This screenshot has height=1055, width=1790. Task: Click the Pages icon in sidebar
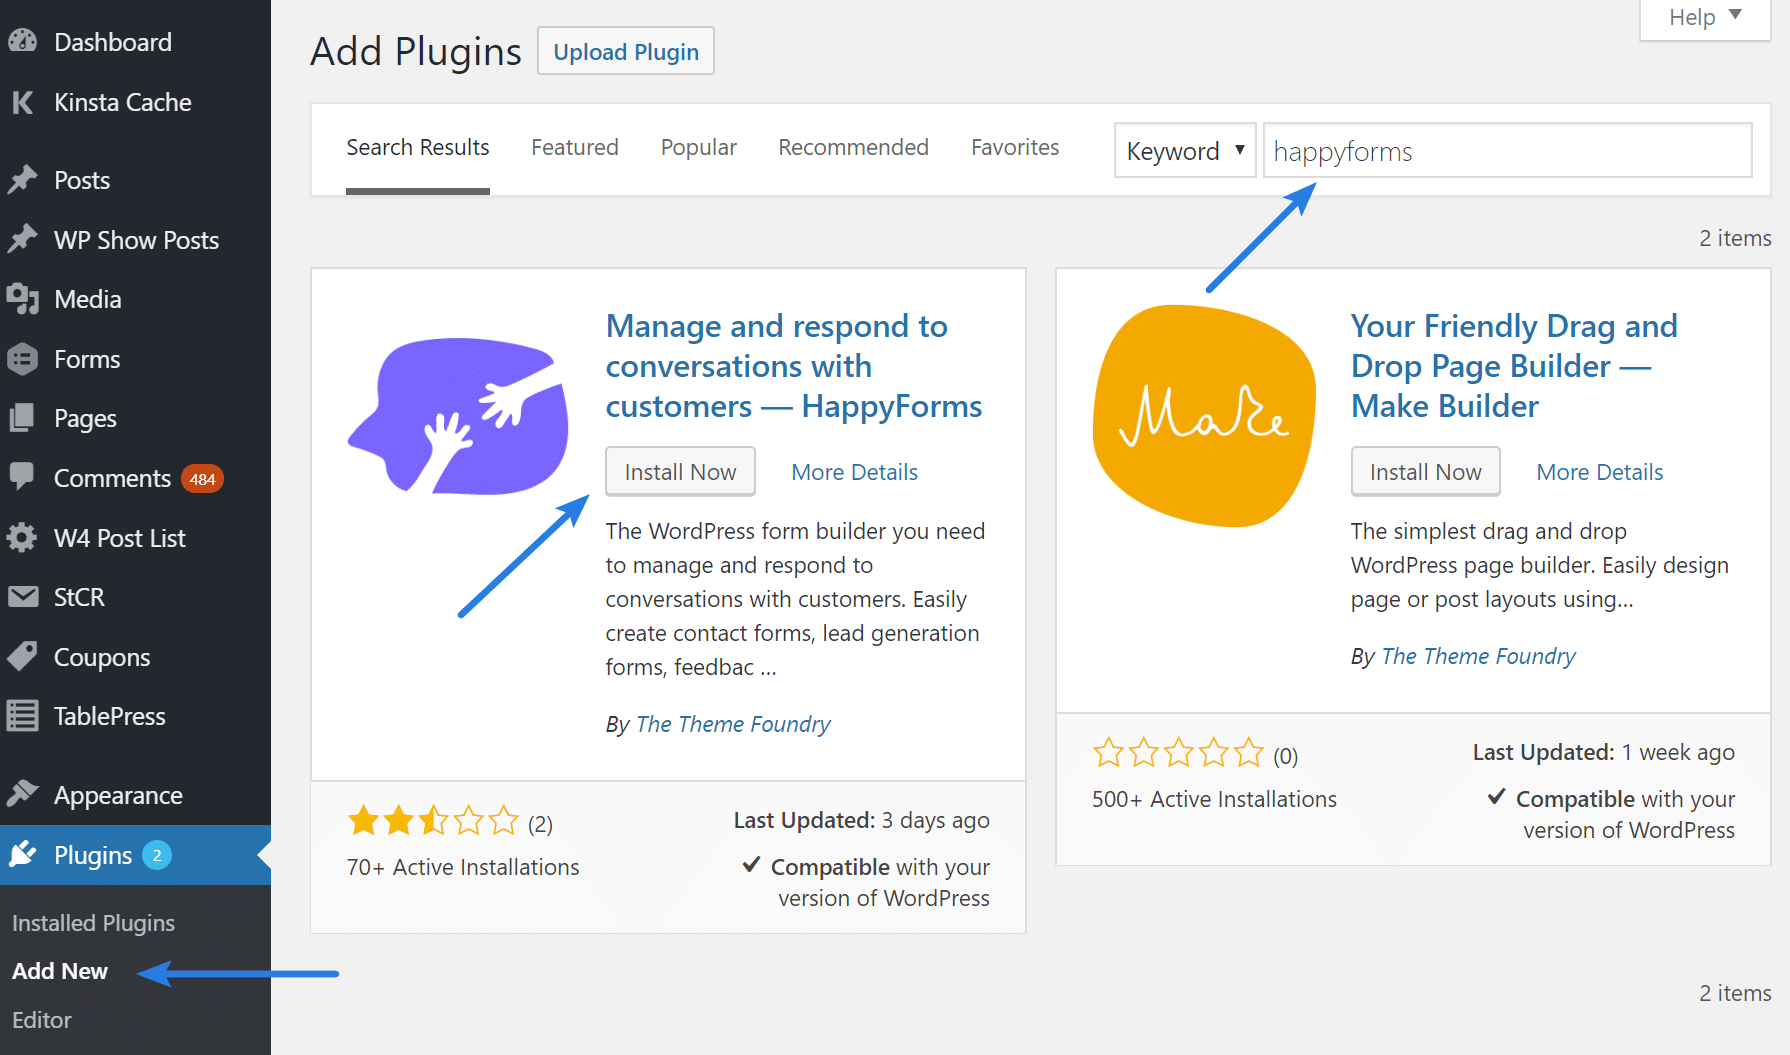click(x=22, y=418)
